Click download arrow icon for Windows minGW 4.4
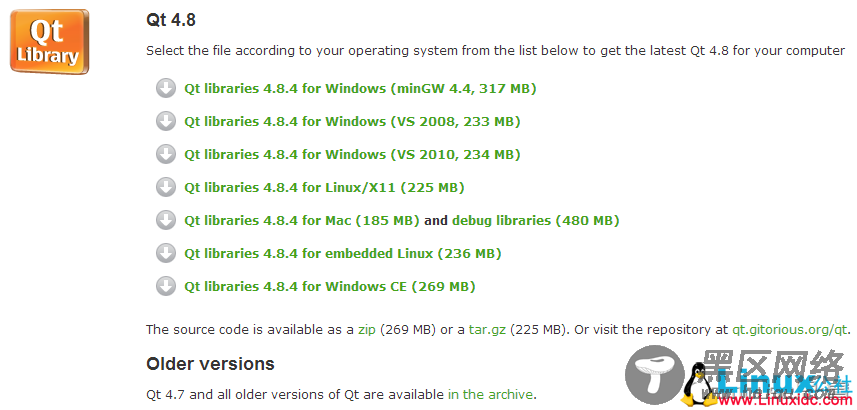Viewport: 857px width, 410px height. [166, 88]
